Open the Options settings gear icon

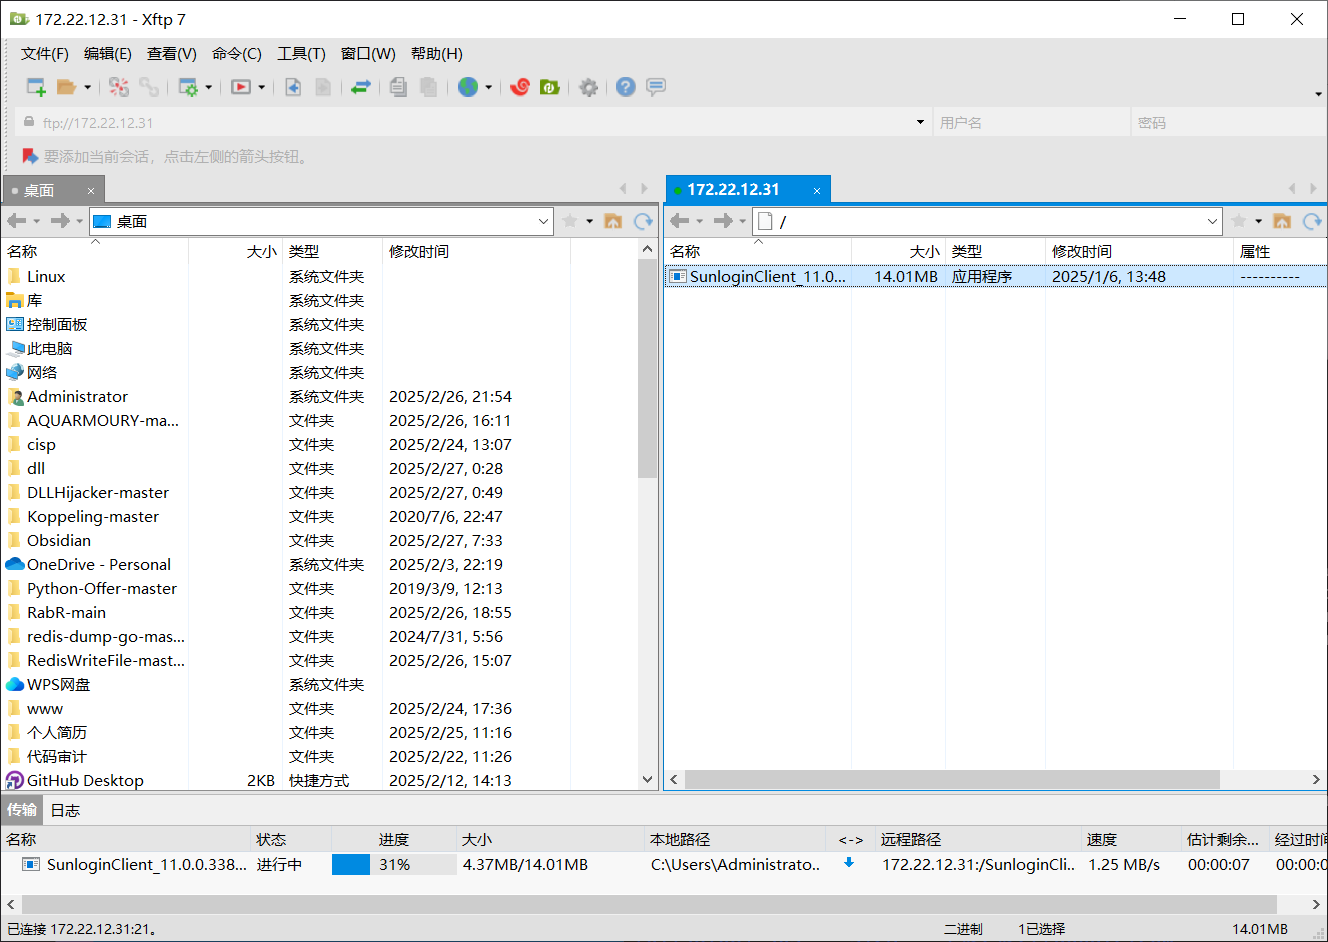point(588,87)
